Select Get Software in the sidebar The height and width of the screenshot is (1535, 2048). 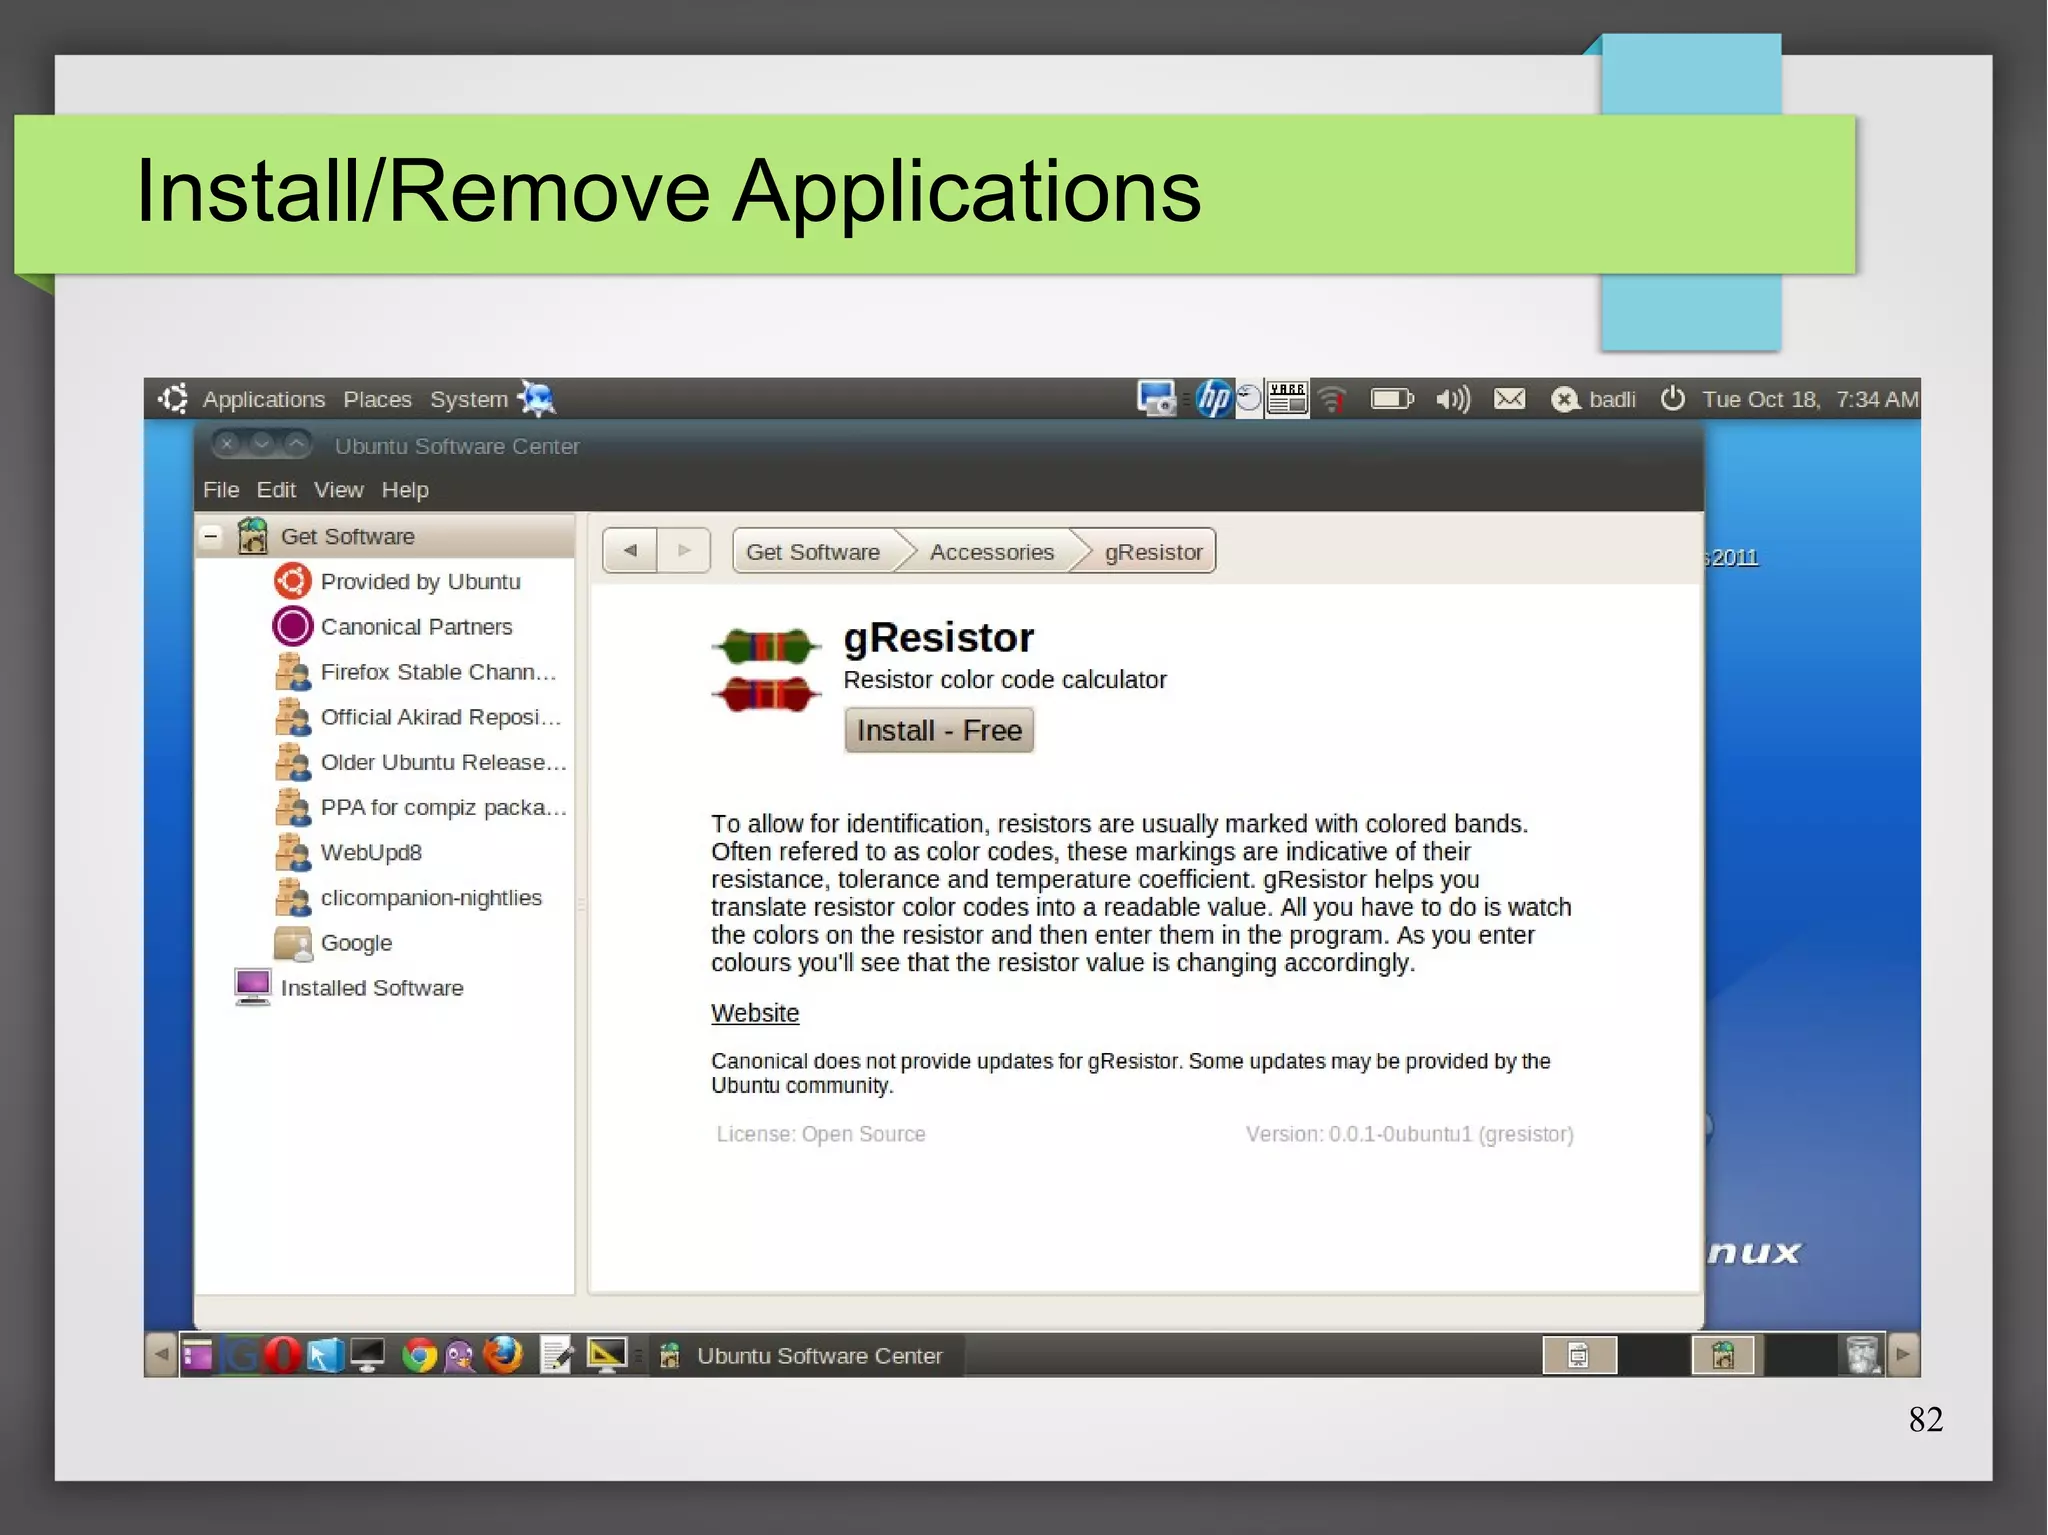coord(386,536)
